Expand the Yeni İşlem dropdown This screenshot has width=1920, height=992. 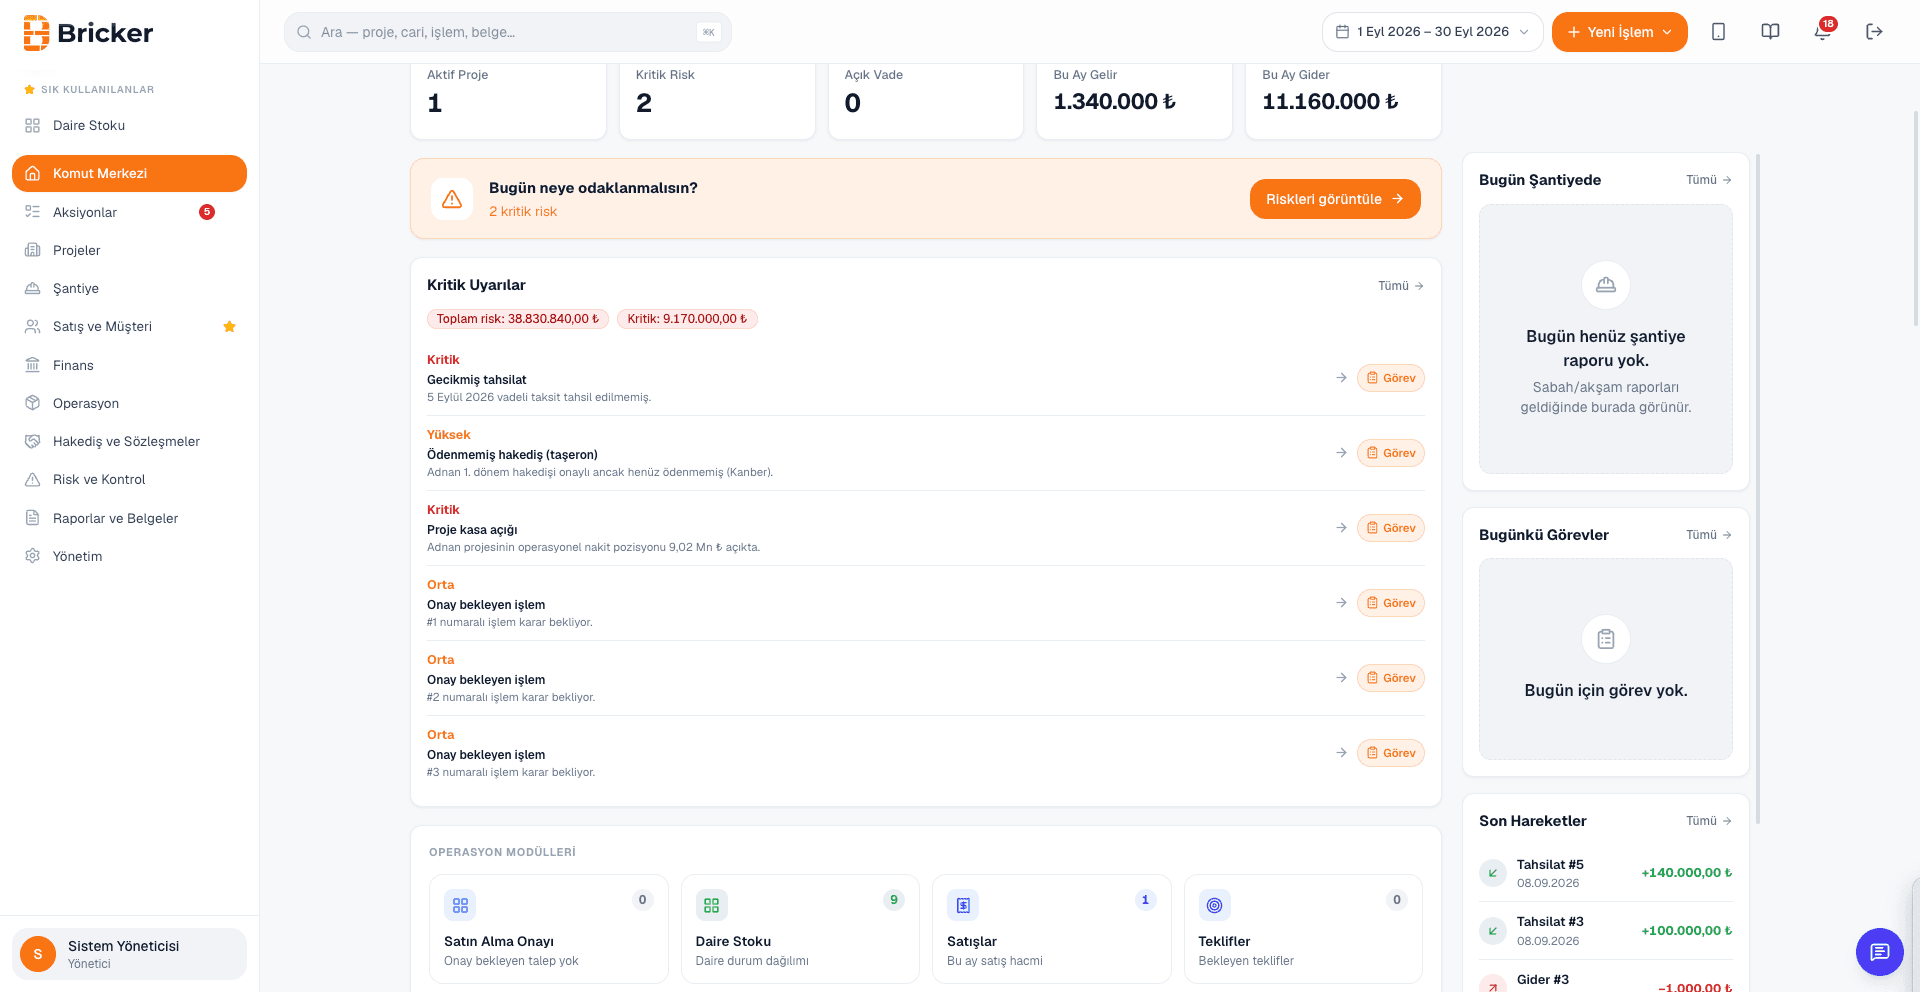[x=1619, y=32]
